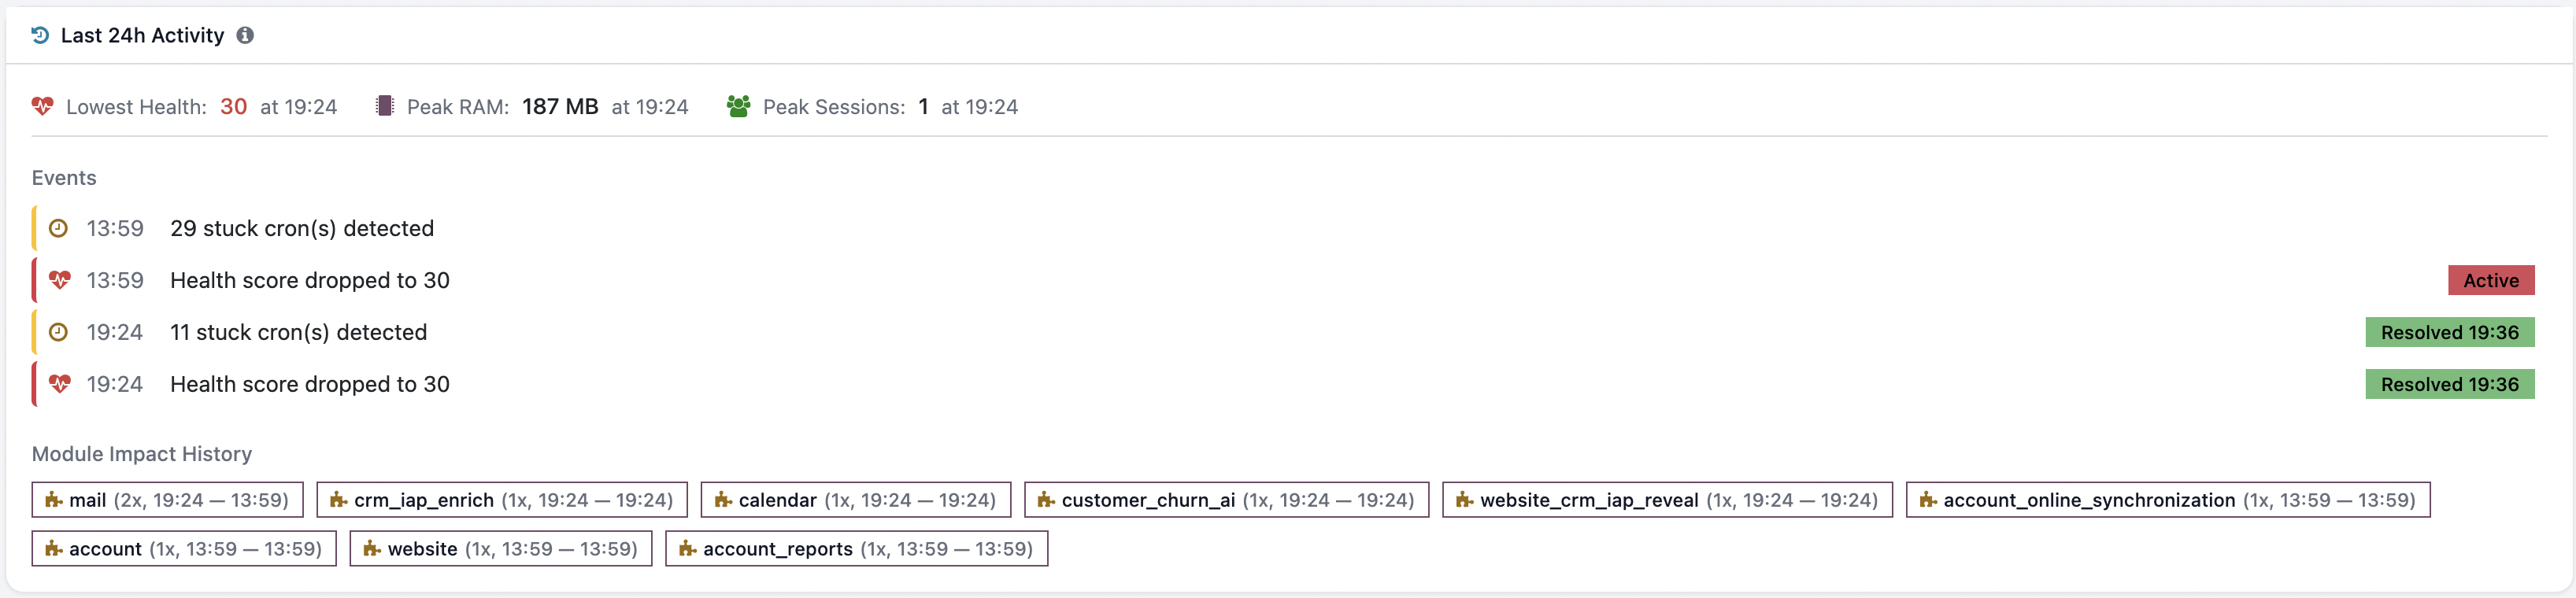This screenshot has height=598, width=2576.
Task: Click the clock icon for 29 stuck crons event
Action: point(59,228)
